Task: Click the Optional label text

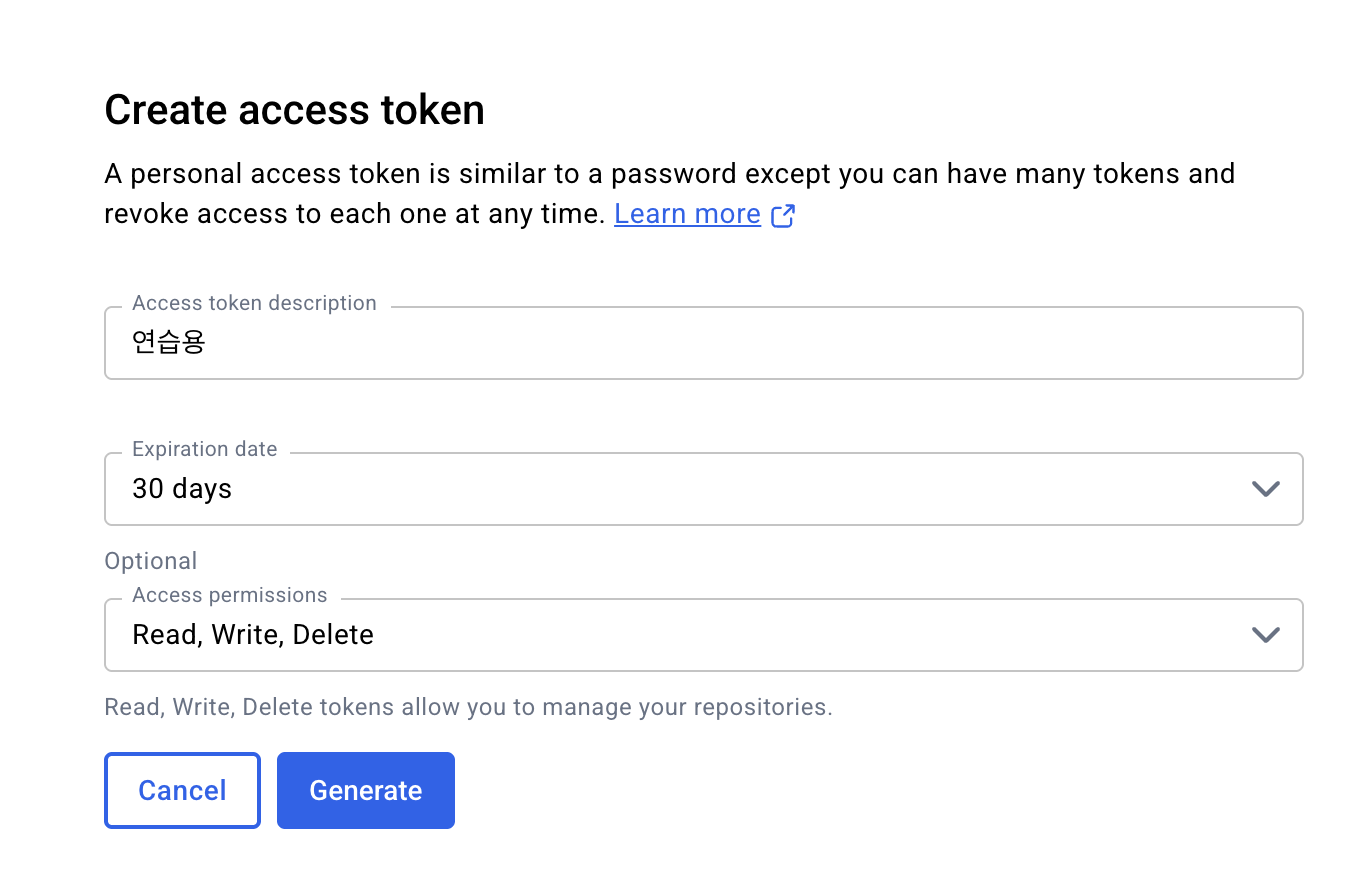Action: 151,561
